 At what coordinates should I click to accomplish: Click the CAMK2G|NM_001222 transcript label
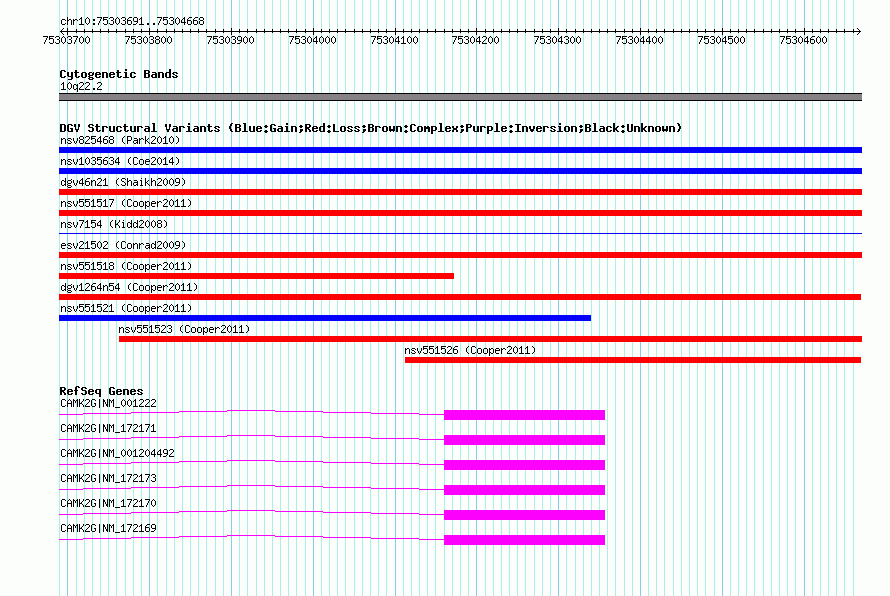(x=108, y=404)
